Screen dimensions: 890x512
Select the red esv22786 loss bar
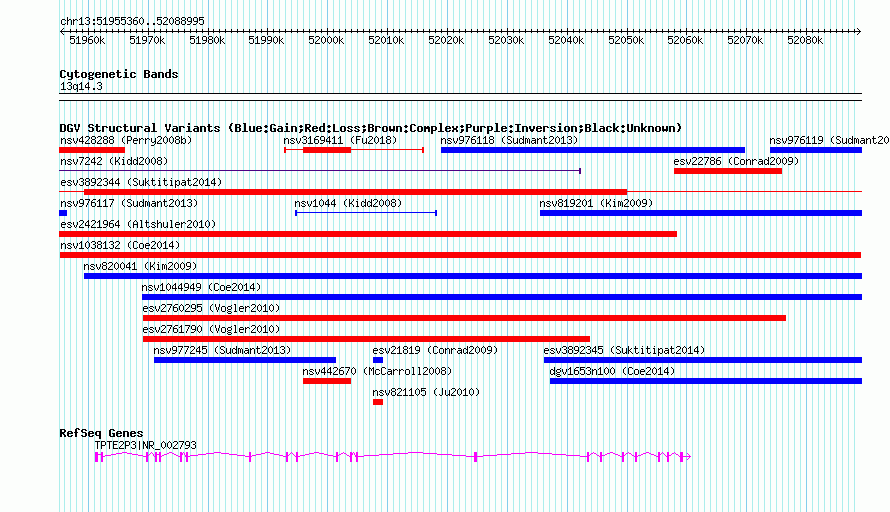pyautogui.click(x=728, y=171)
